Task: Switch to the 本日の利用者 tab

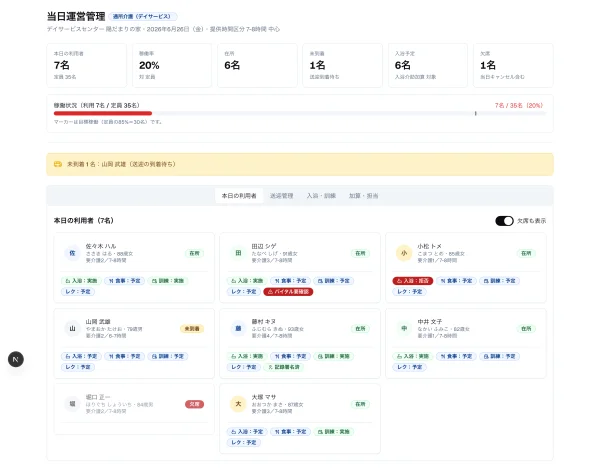Action: 239,196
